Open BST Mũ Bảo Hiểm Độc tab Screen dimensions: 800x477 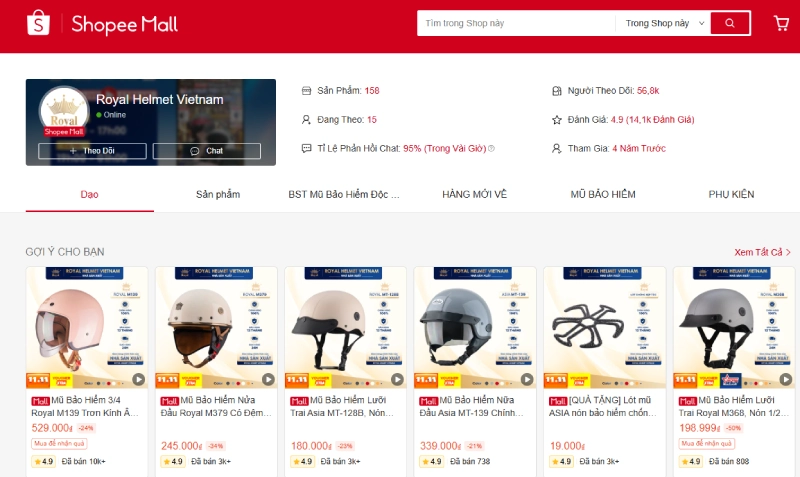(344, 194)
